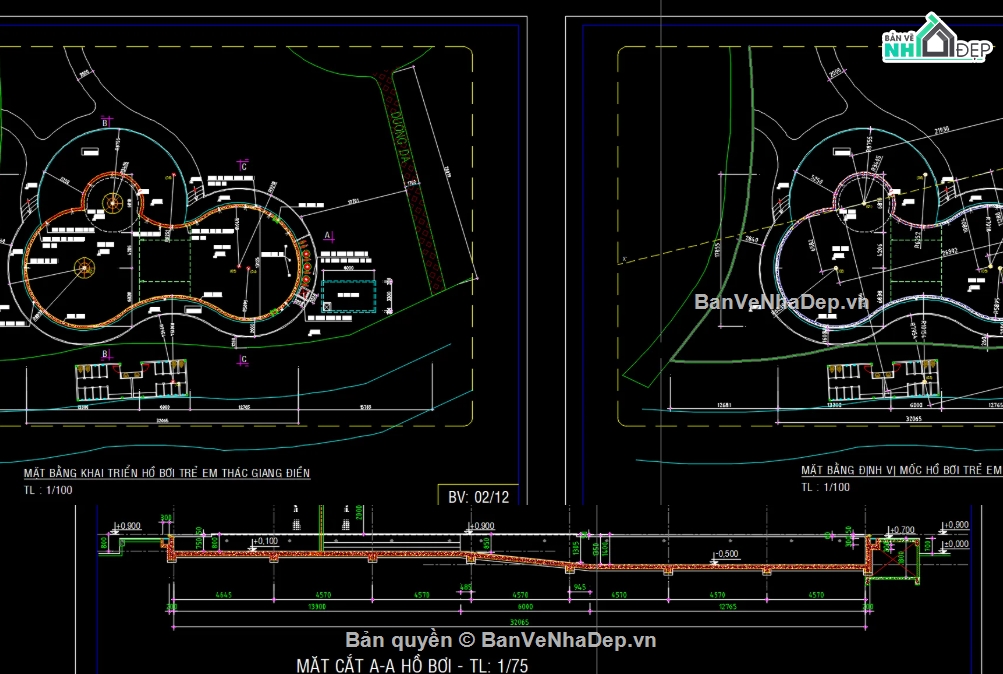
Task: Select the top section marker B
Action: 105,122
